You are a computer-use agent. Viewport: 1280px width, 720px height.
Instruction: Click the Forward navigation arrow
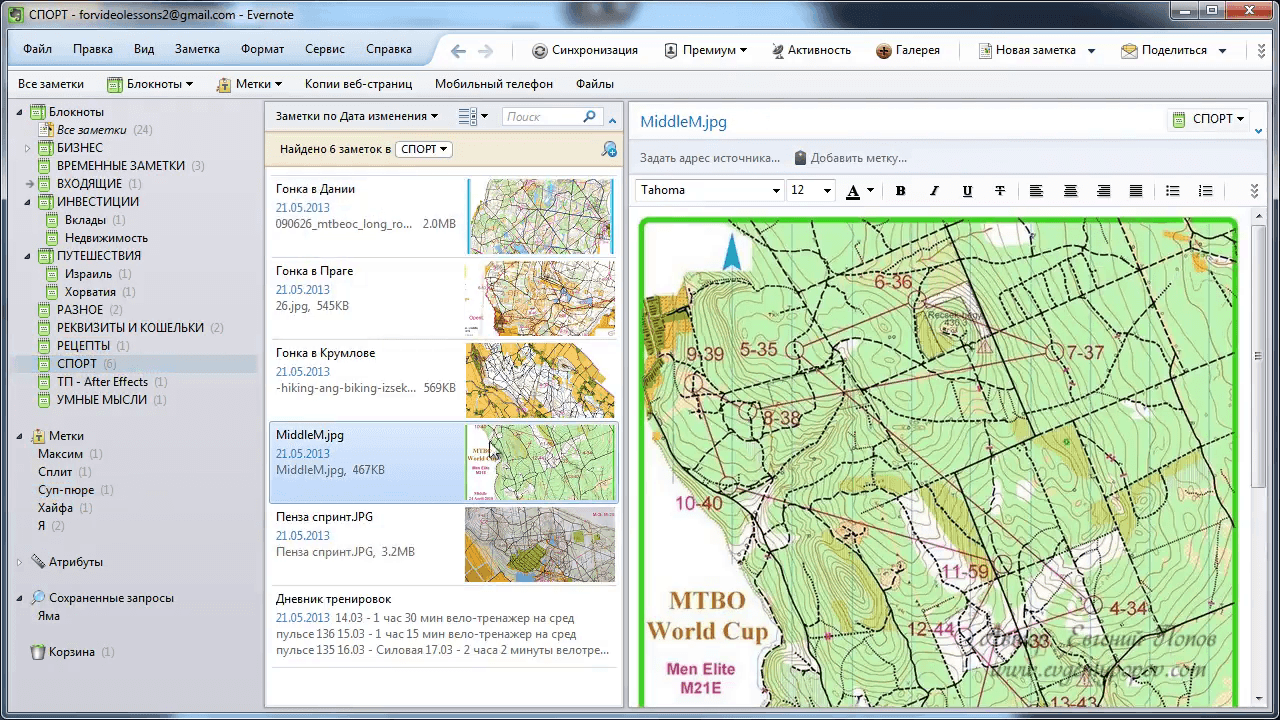click(486, 51)
